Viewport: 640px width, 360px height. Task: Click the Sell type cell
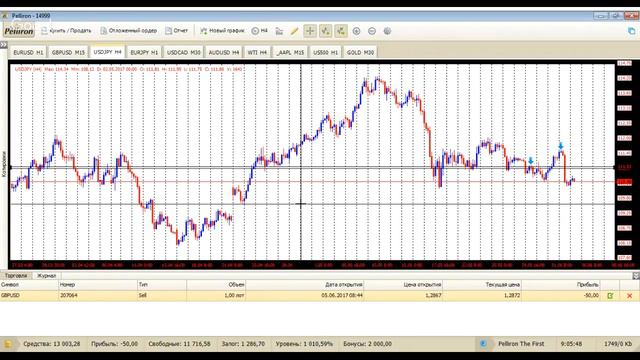142,295
